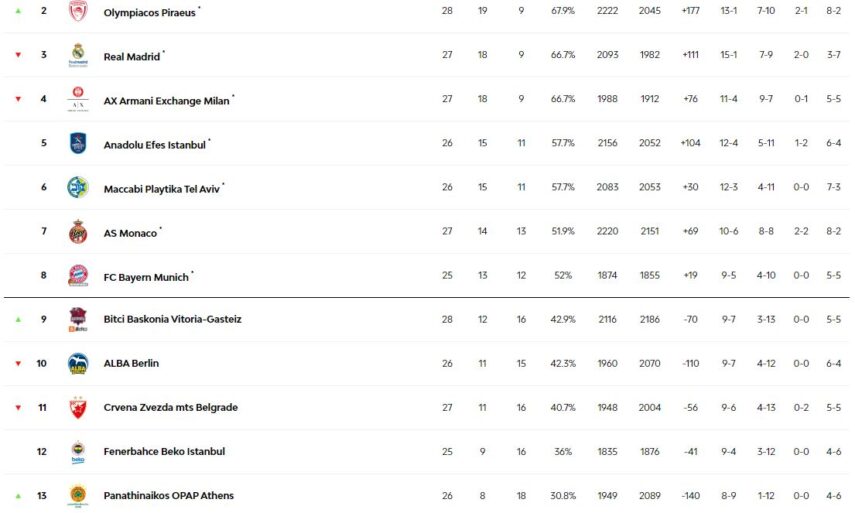The height and width of the screenshot is (513, 855).
Task: Open the Fenerbahce Beko Istanbul link
Action: pyautogui.click(x=164, y=452)
